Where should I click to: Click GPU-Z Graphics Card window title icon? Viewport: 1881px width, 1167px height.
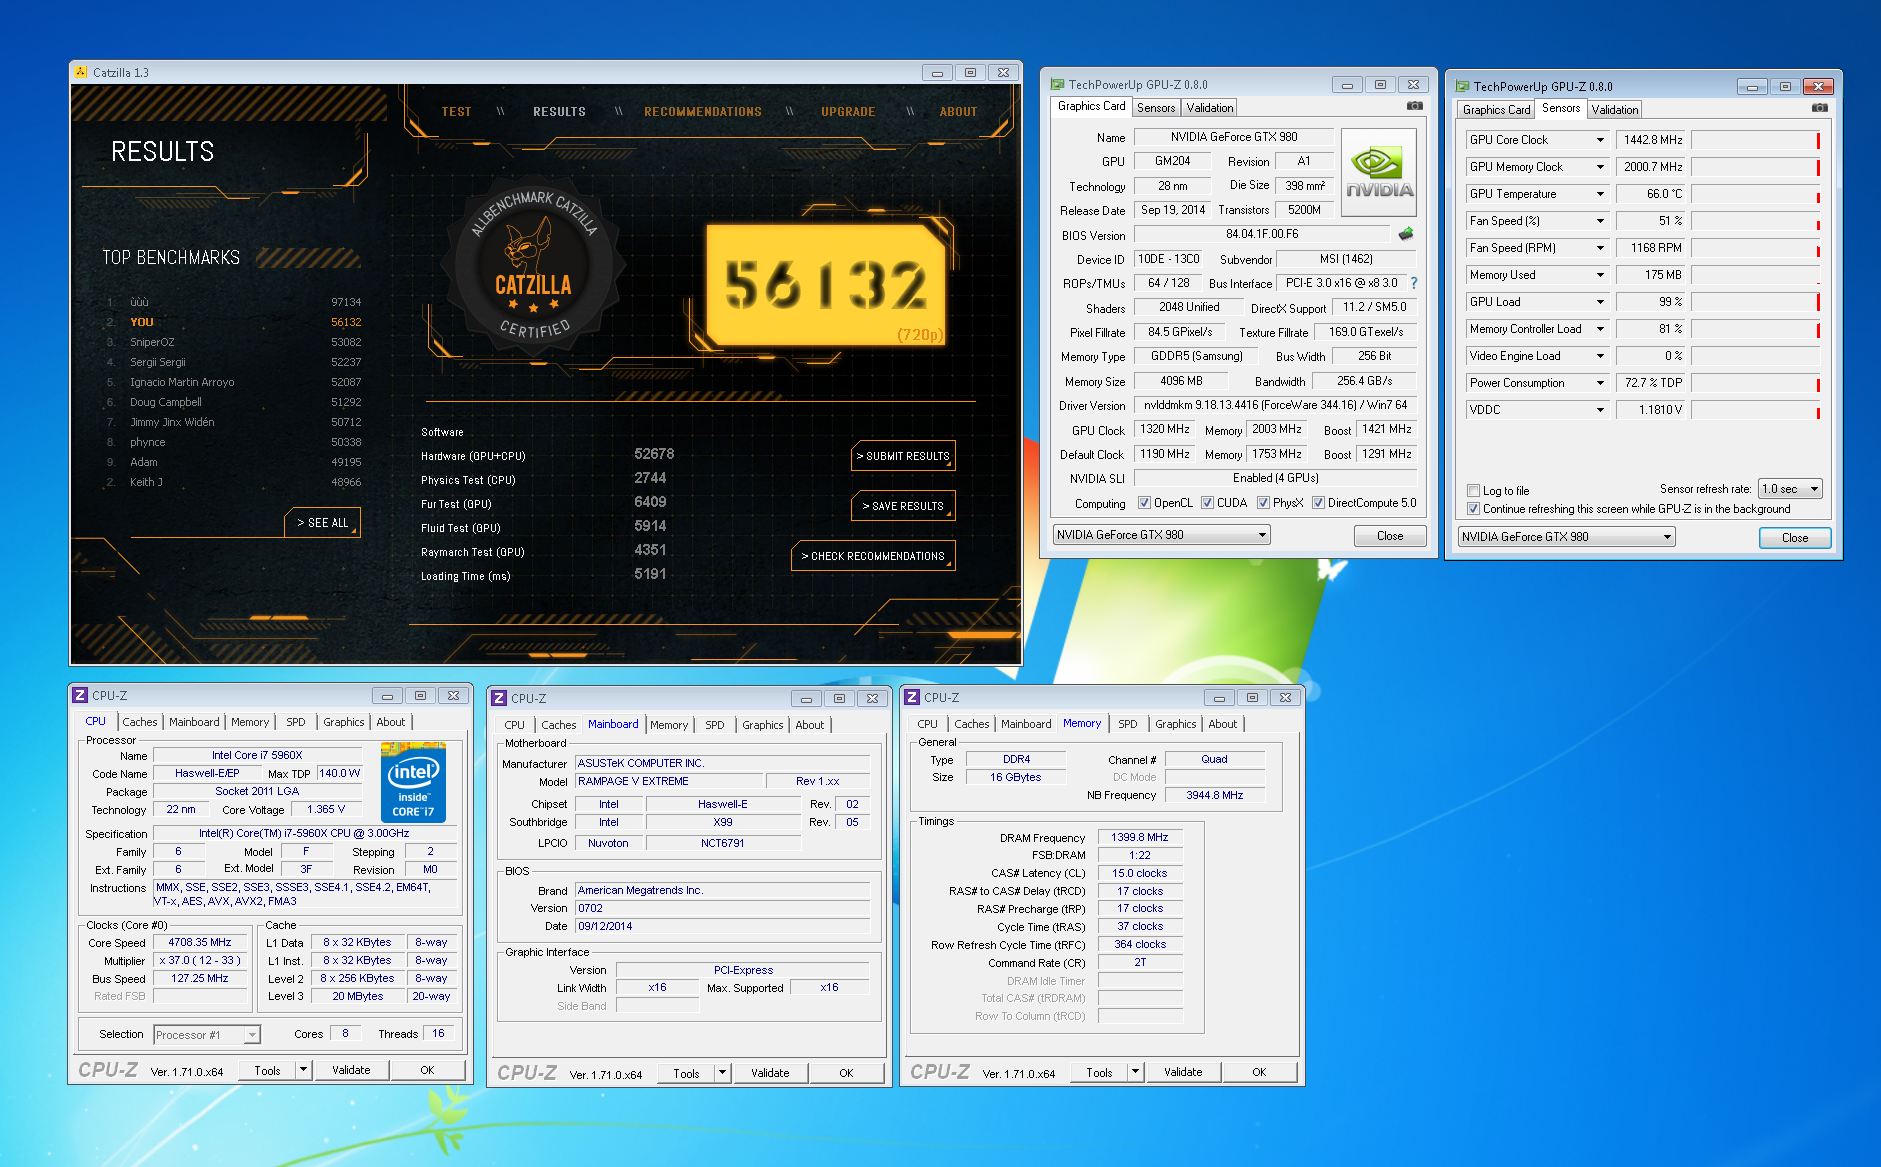point(1055,85)
